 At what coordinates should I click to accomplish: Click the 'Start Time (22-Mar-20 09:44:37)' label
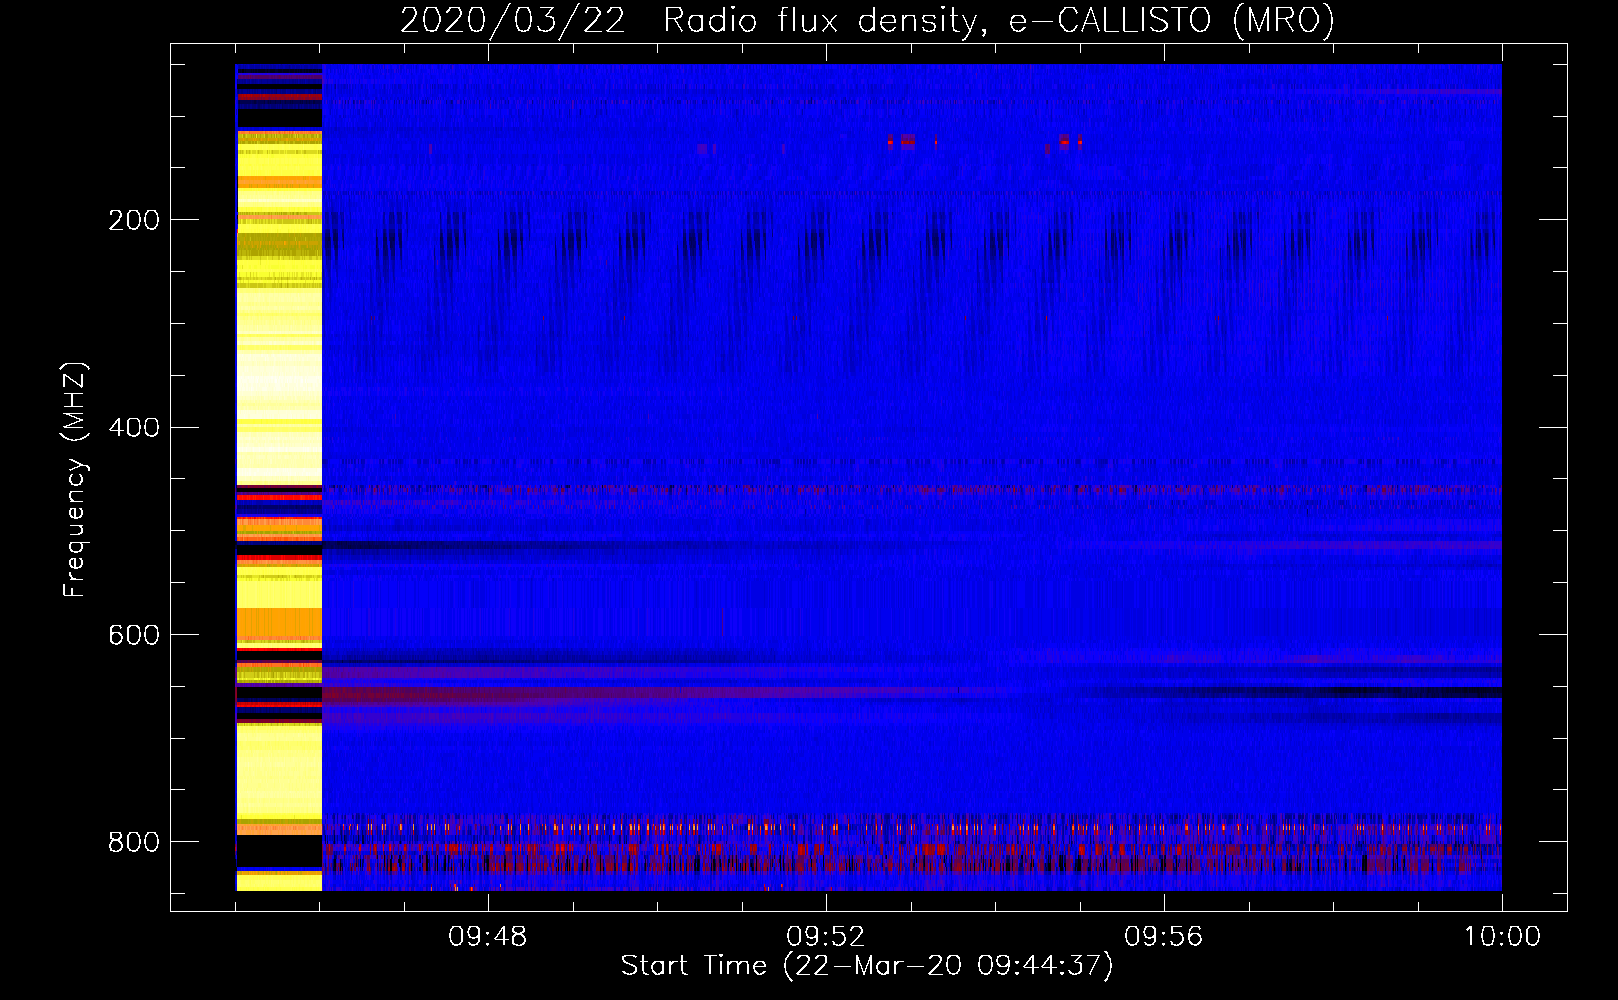point(867,966)
